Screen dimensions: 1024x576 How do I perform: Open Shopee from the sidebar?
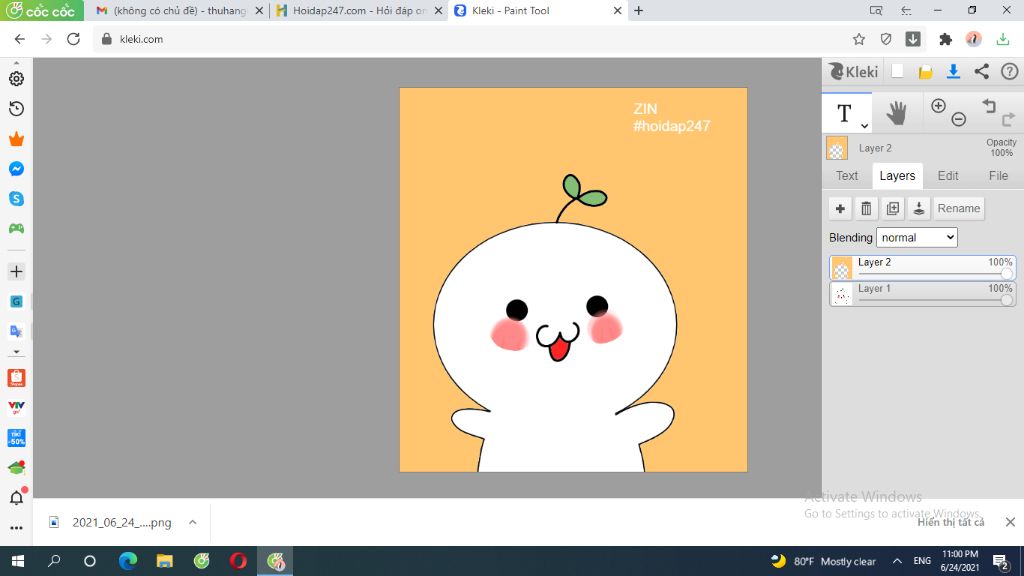click(16, 377)
